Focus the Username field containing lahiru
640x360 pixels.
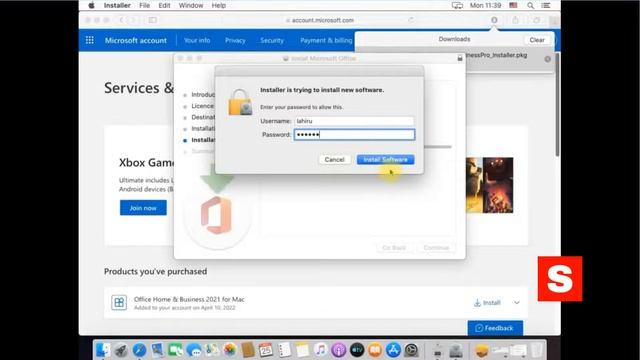[x=354, y=121]
